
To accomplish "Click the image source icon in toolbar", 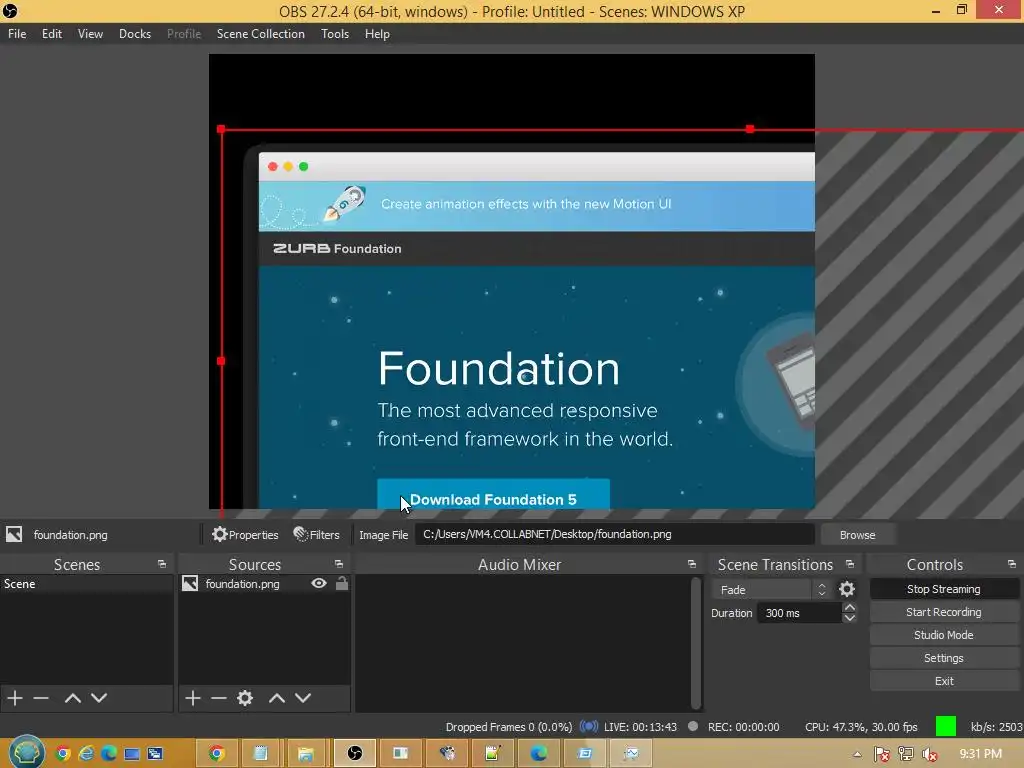I will (x=14, y=534).
